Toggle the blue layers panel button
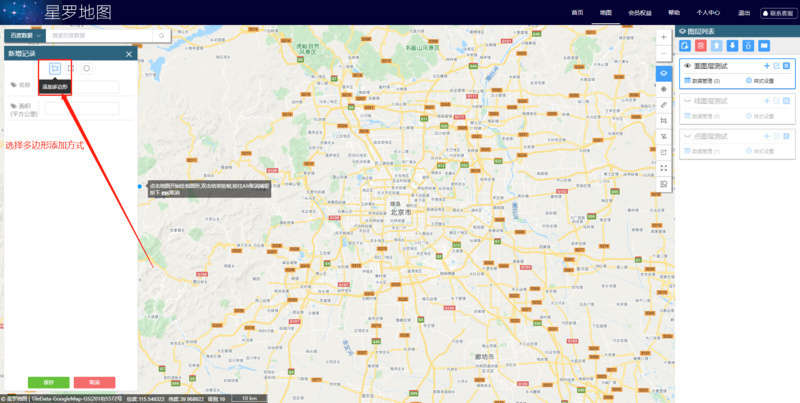Image resolution: width=800 pixels, height=403 pixels. coord(664,73)
